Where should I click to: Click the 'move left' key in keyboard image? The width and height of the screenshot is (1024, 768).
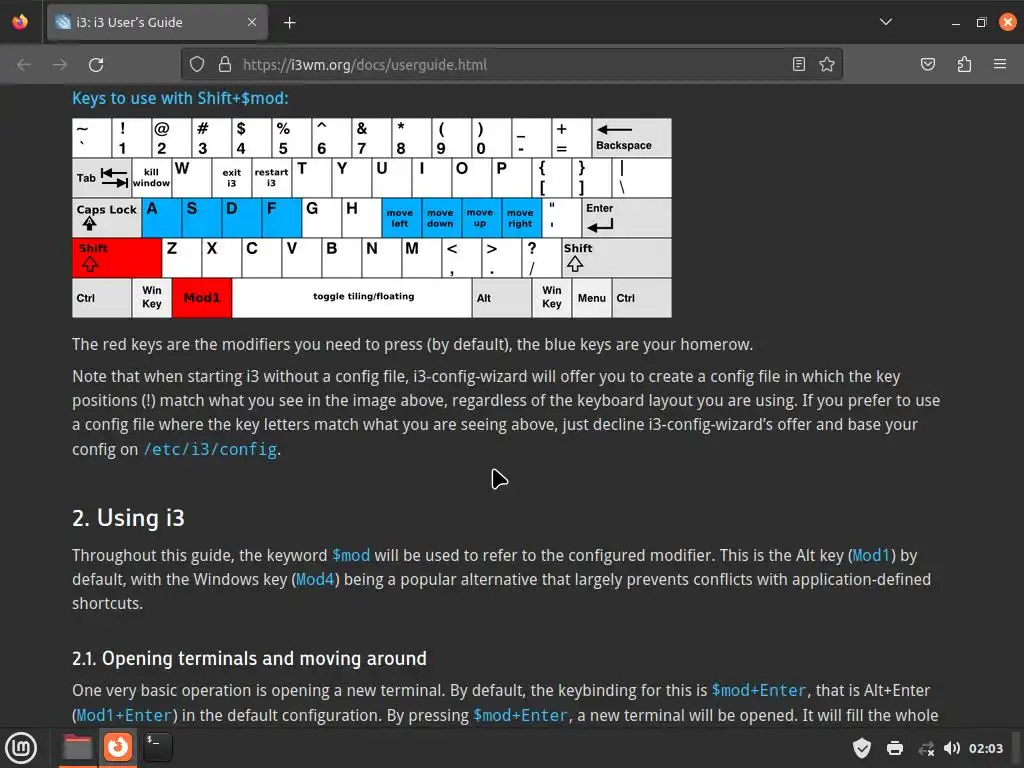(400, 218)
